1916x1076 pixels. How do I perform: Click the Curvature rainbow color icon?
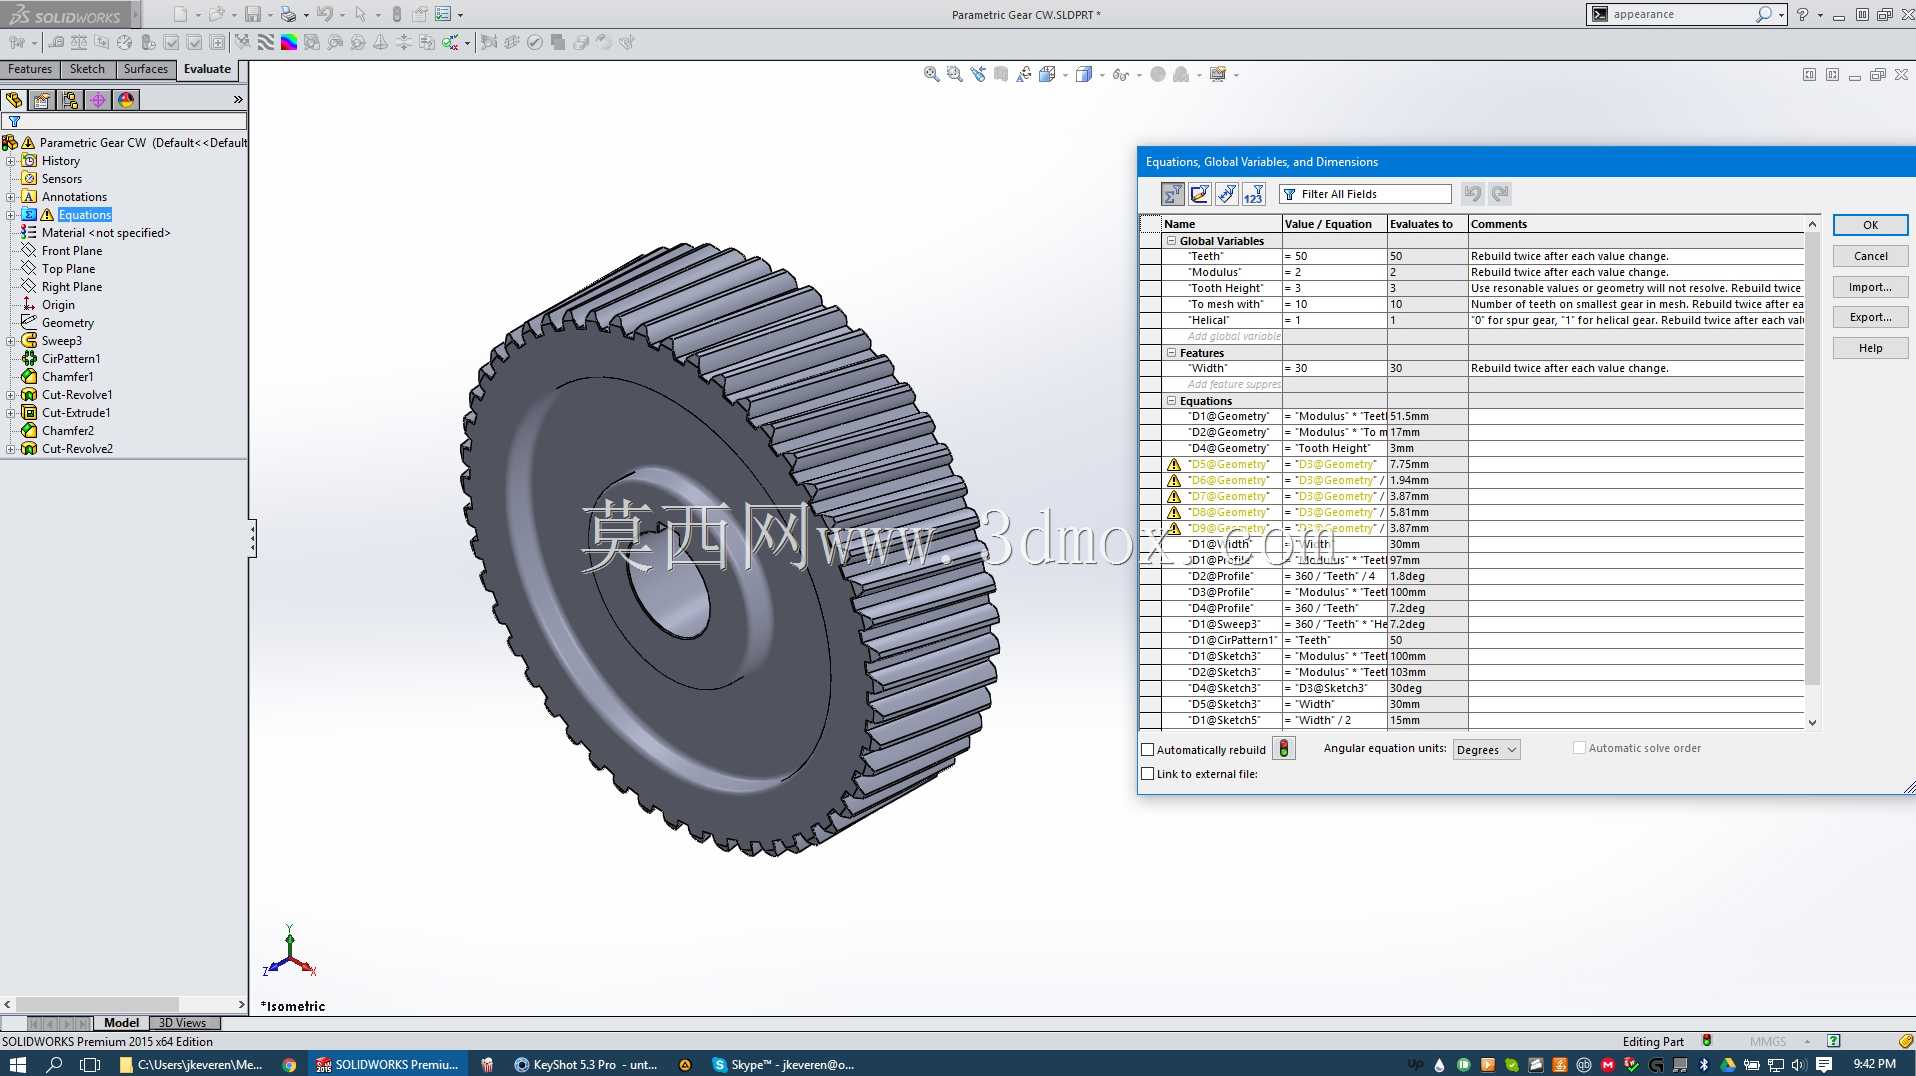(288, 42)
